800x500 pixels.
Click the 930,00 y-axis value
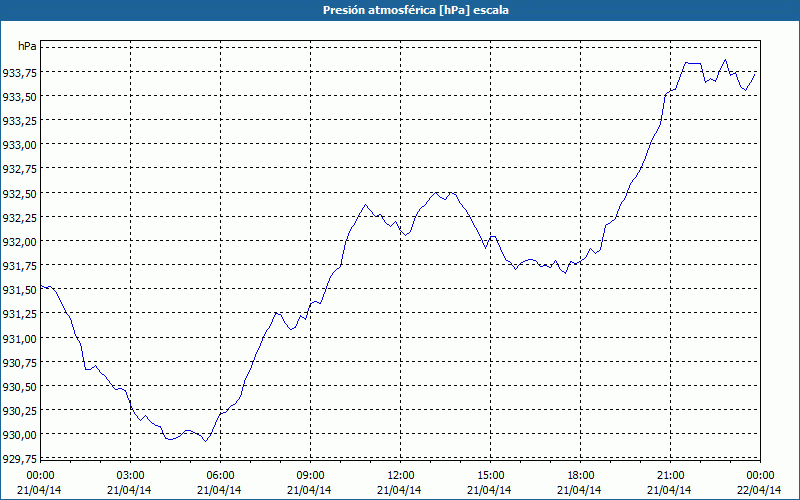[19, 435]
